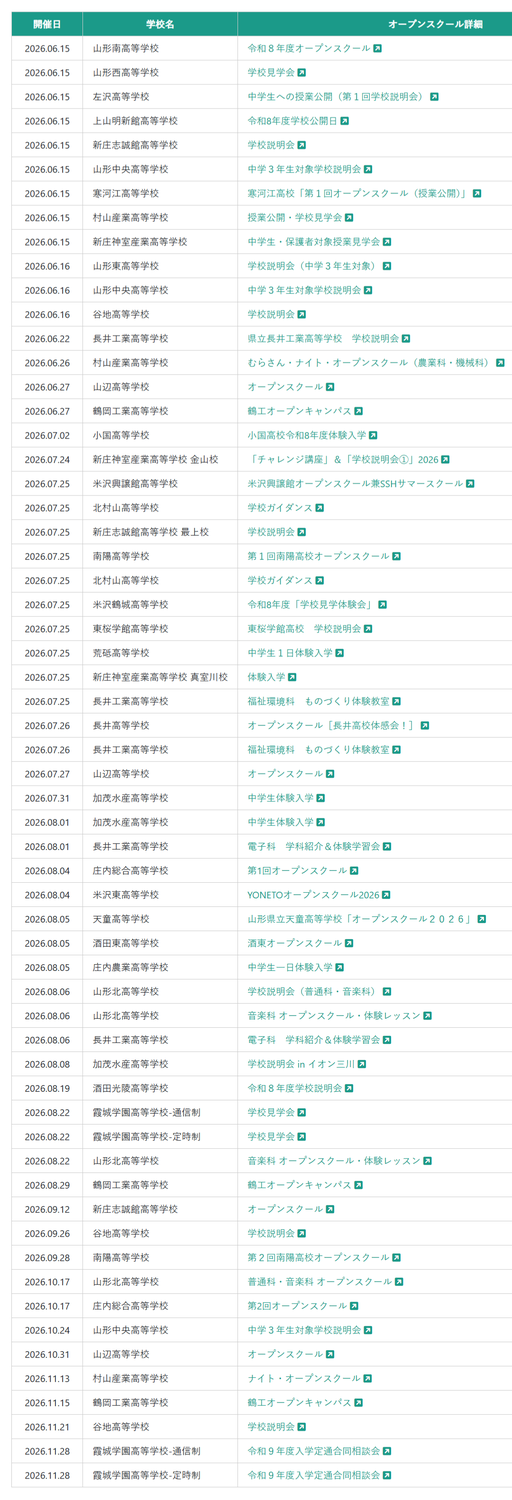Open 県立長井工業高等学校 学校説明会 link

323,339
